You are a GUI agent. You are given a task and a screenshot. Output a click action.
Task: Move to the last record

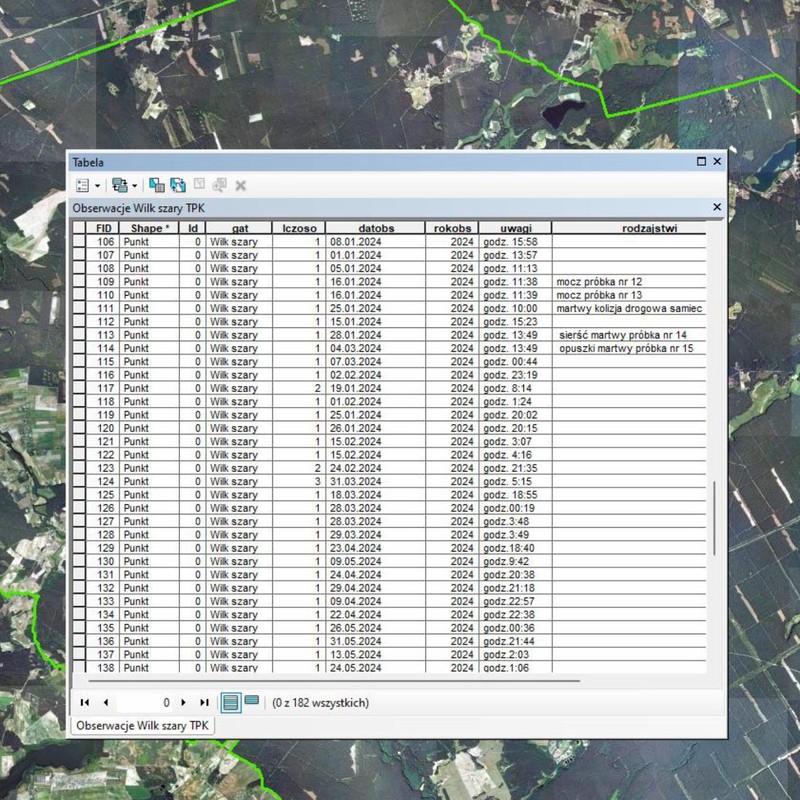[x=204, y=703]
